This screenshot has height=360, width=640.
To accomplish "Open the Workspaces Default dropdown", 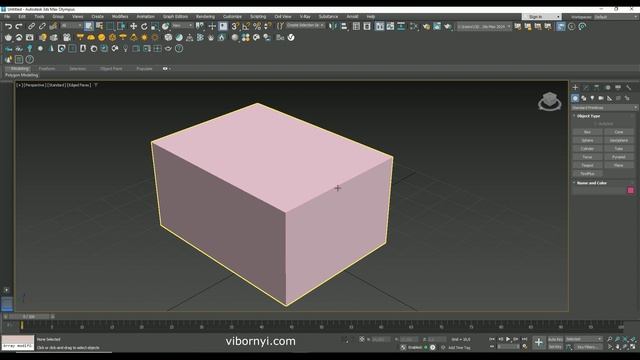I will (616, 17).
